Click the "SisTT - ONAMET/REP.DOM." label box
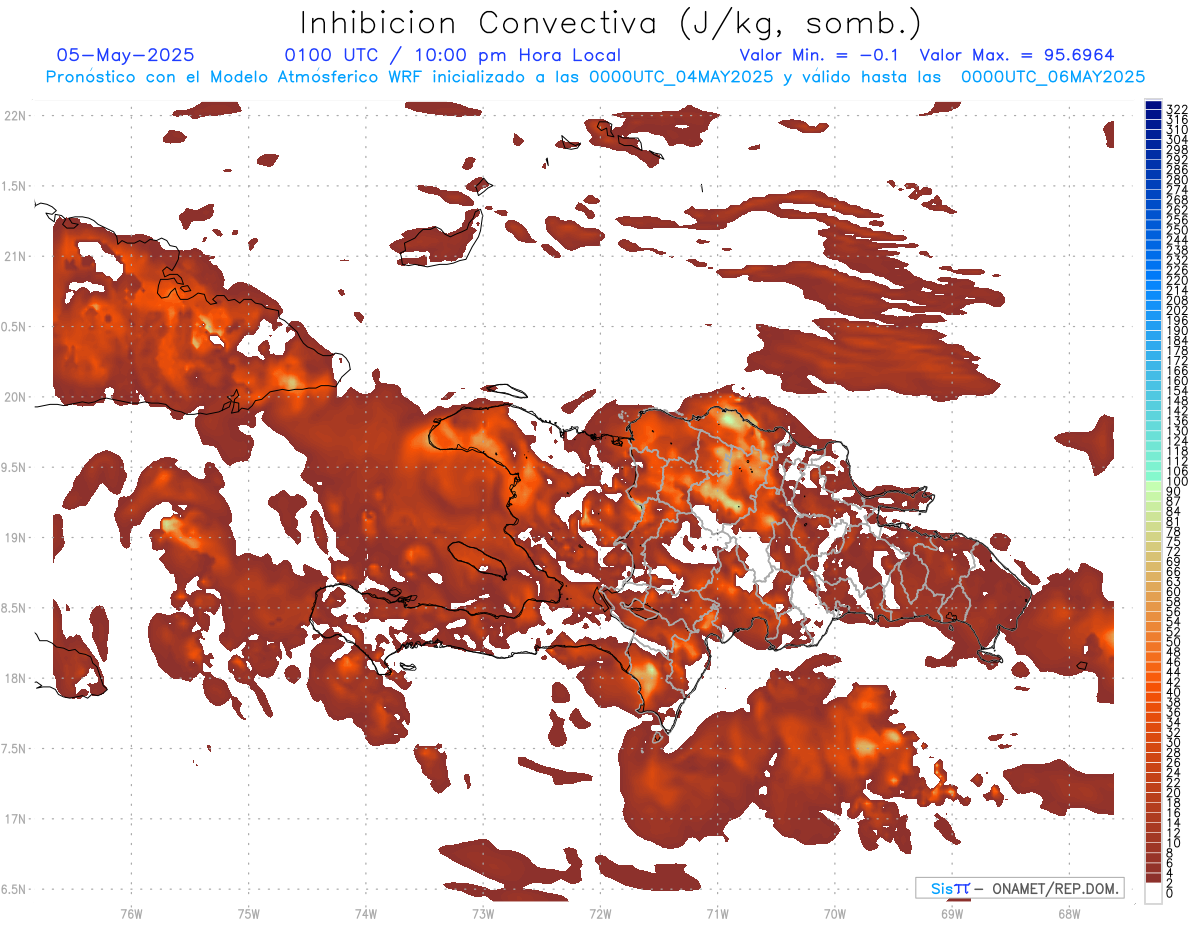Image resolution: width=1200 pixels, height=927 pixels. tap(1019, 888)
